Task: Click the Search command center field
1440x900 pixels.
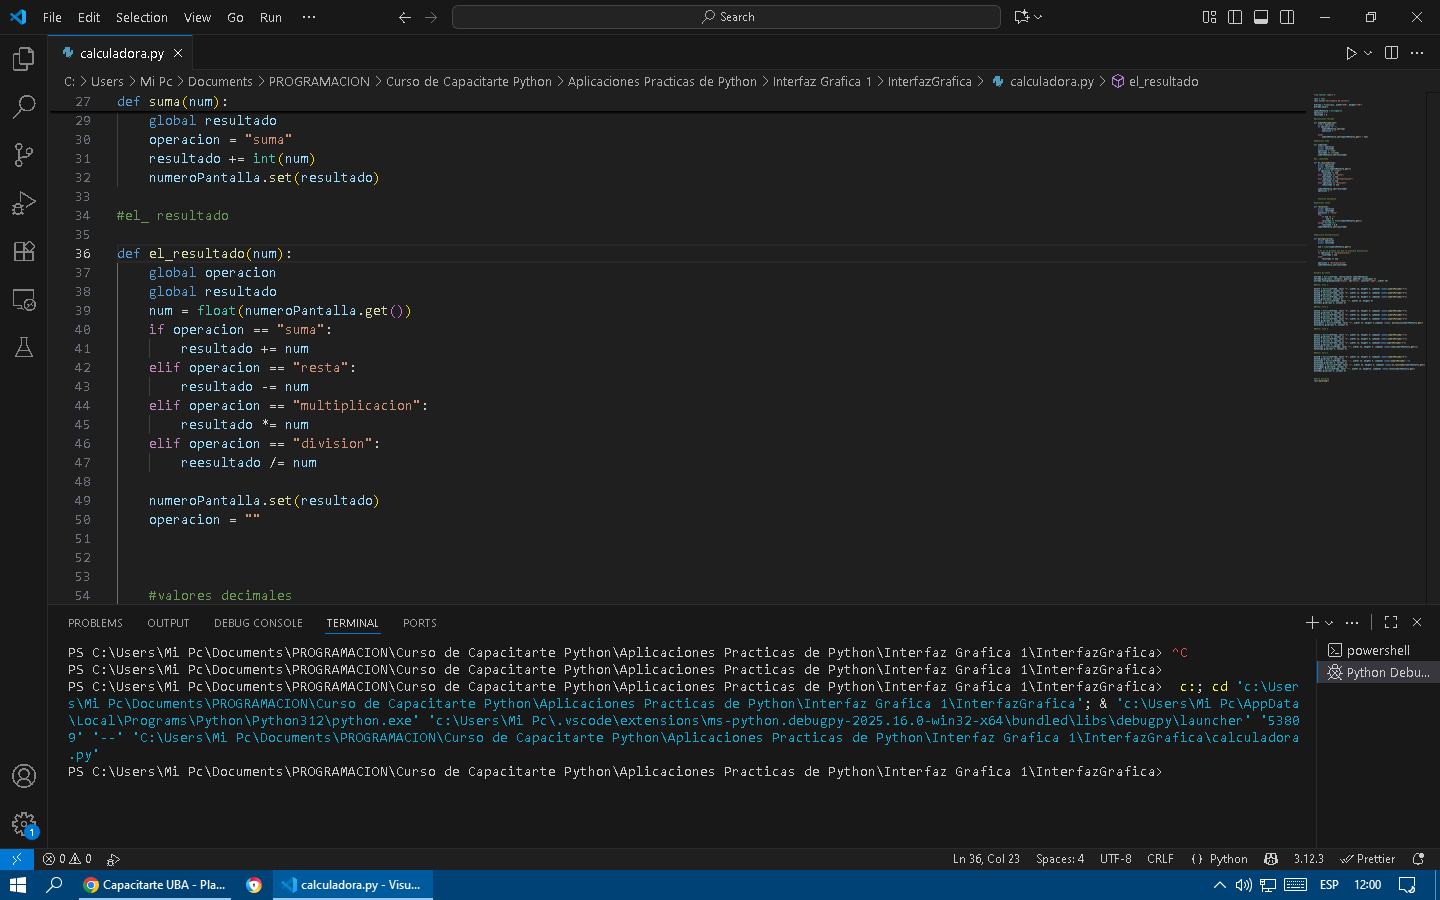Action: click(726, 17)
